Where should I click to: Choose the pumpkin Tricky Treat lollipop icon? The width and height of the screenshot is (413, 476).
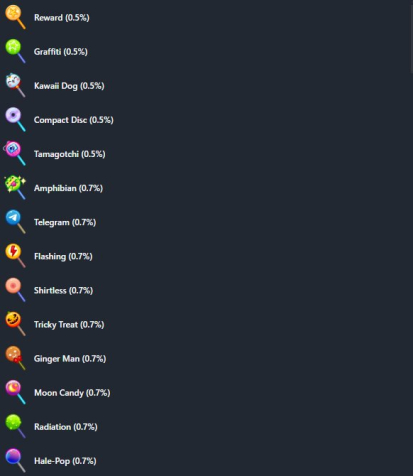[15, 324]
